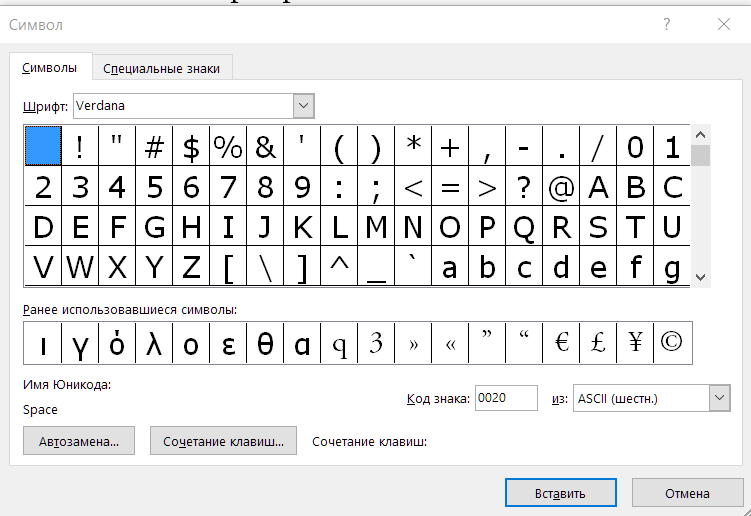Select the asterisk * symbol
The height and width of the screenshot is (516, 751).
pos(413,146)
